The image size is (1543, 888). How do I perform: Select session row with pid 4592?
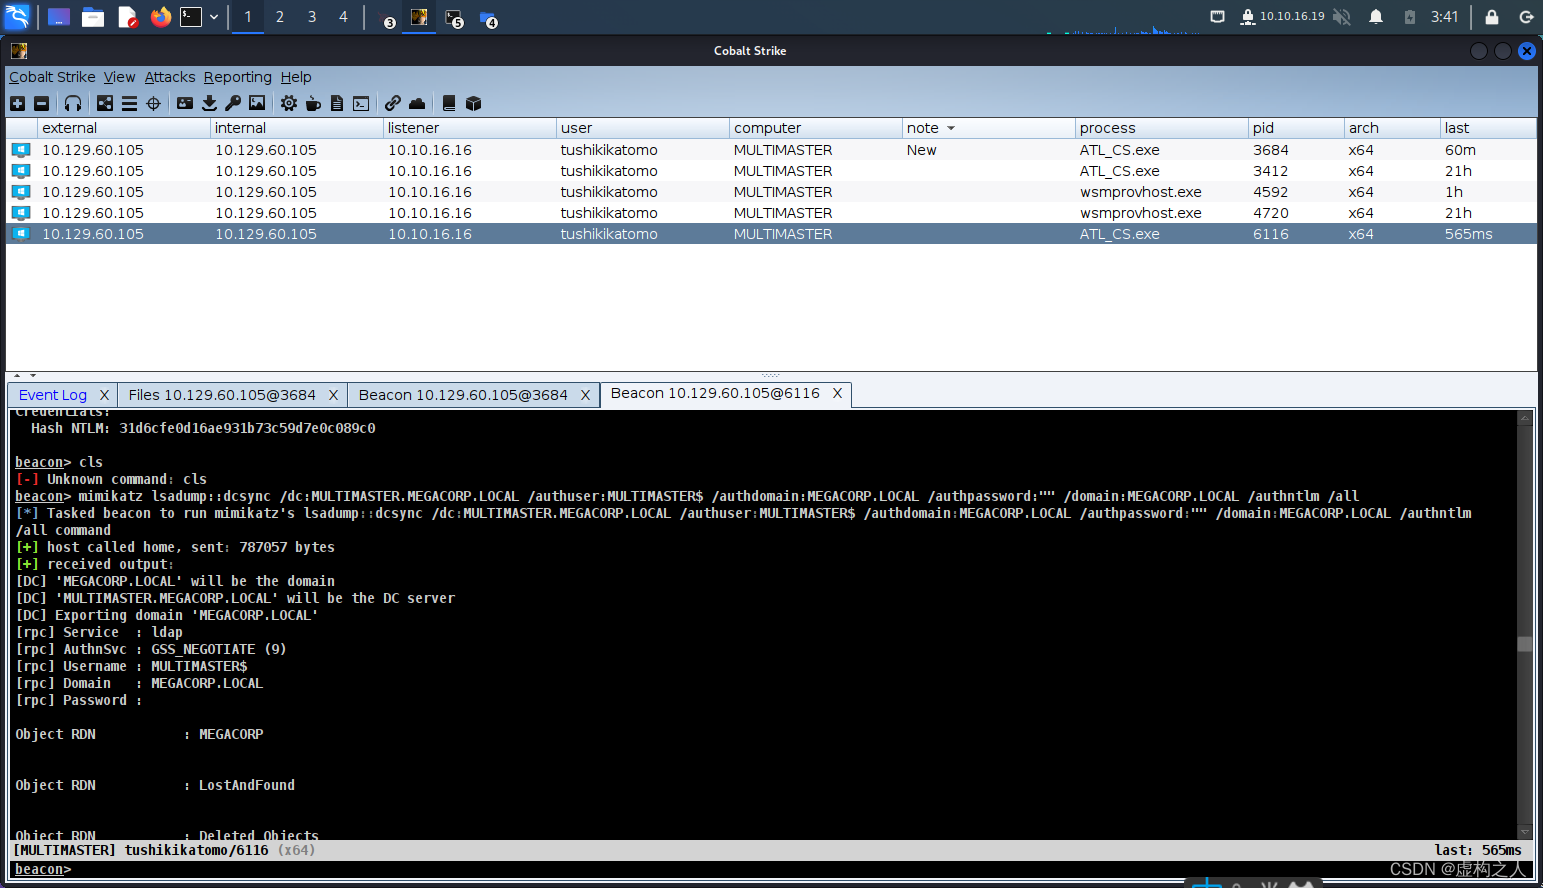click(x=771, y=192)
